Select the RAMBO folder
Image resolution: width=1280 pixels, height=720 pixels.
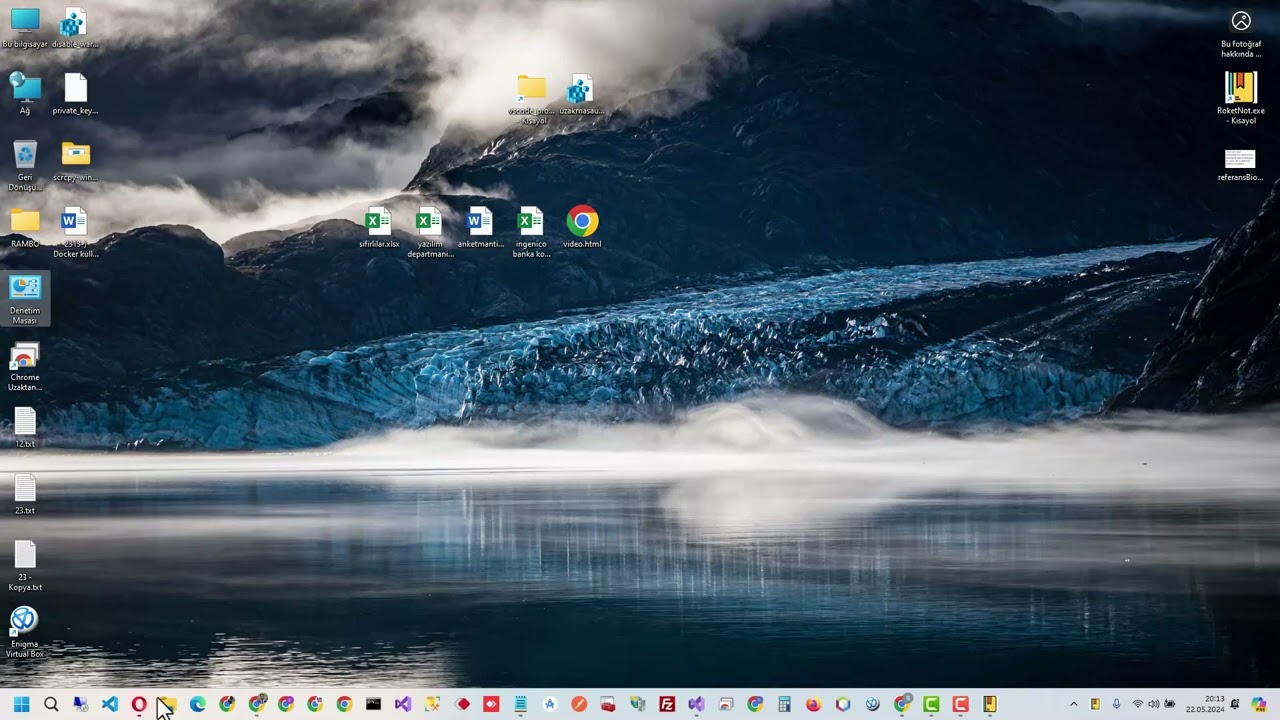click(x=25, y=227)
